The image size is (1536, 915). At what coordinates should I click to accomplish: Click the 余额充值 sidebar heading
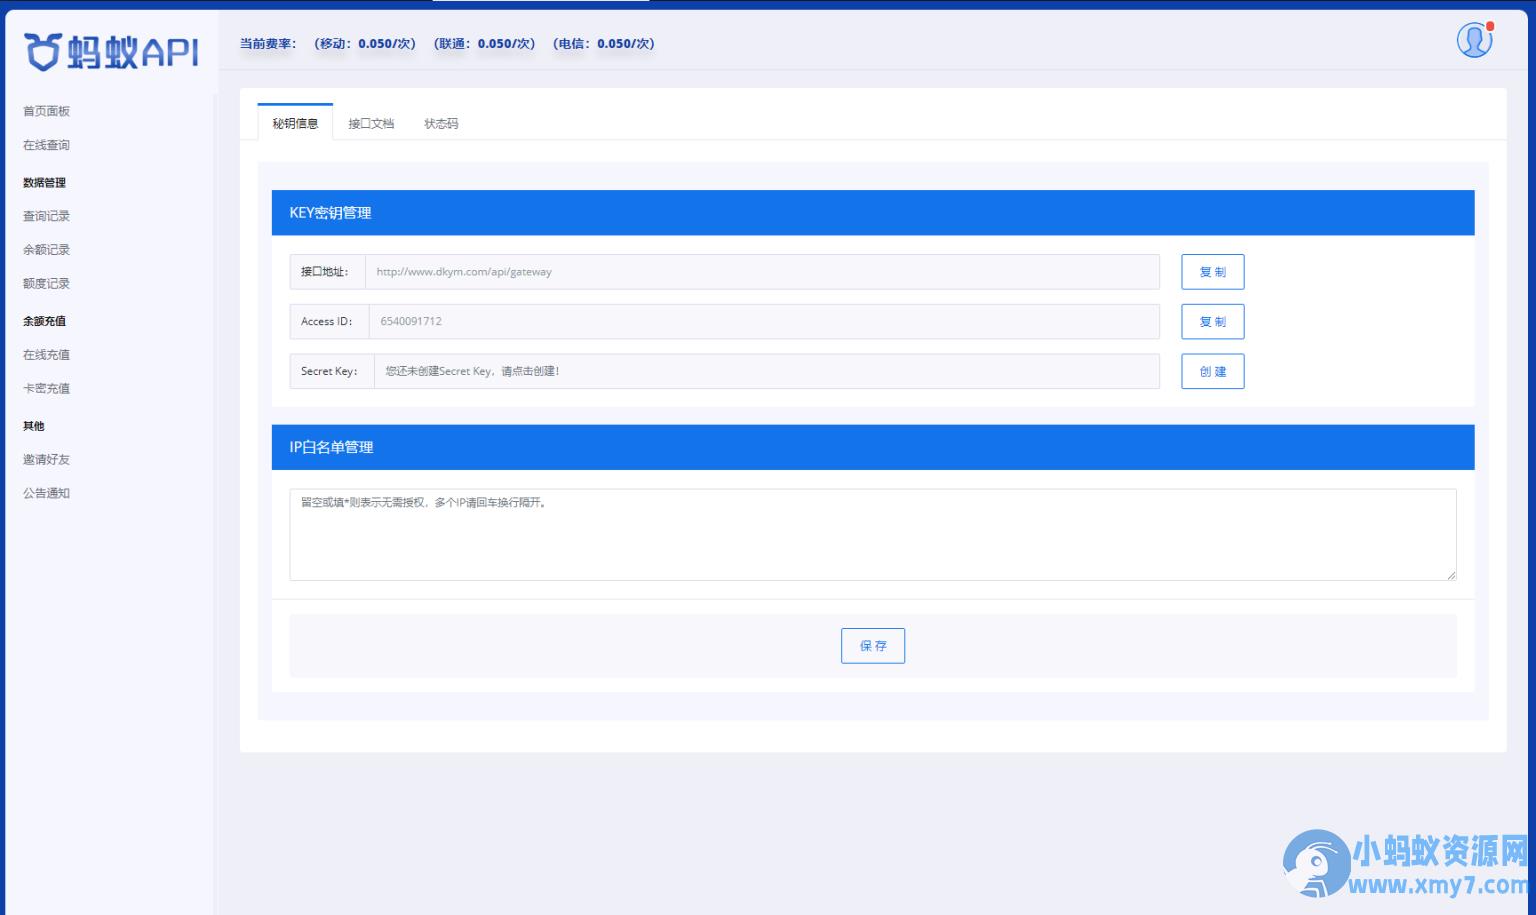(x=44, y=322)
